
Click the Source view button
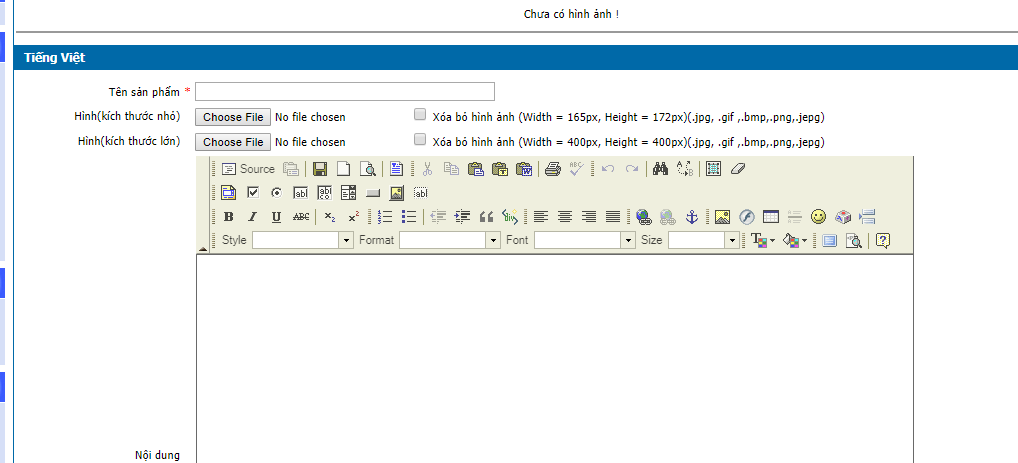[247, 169]
